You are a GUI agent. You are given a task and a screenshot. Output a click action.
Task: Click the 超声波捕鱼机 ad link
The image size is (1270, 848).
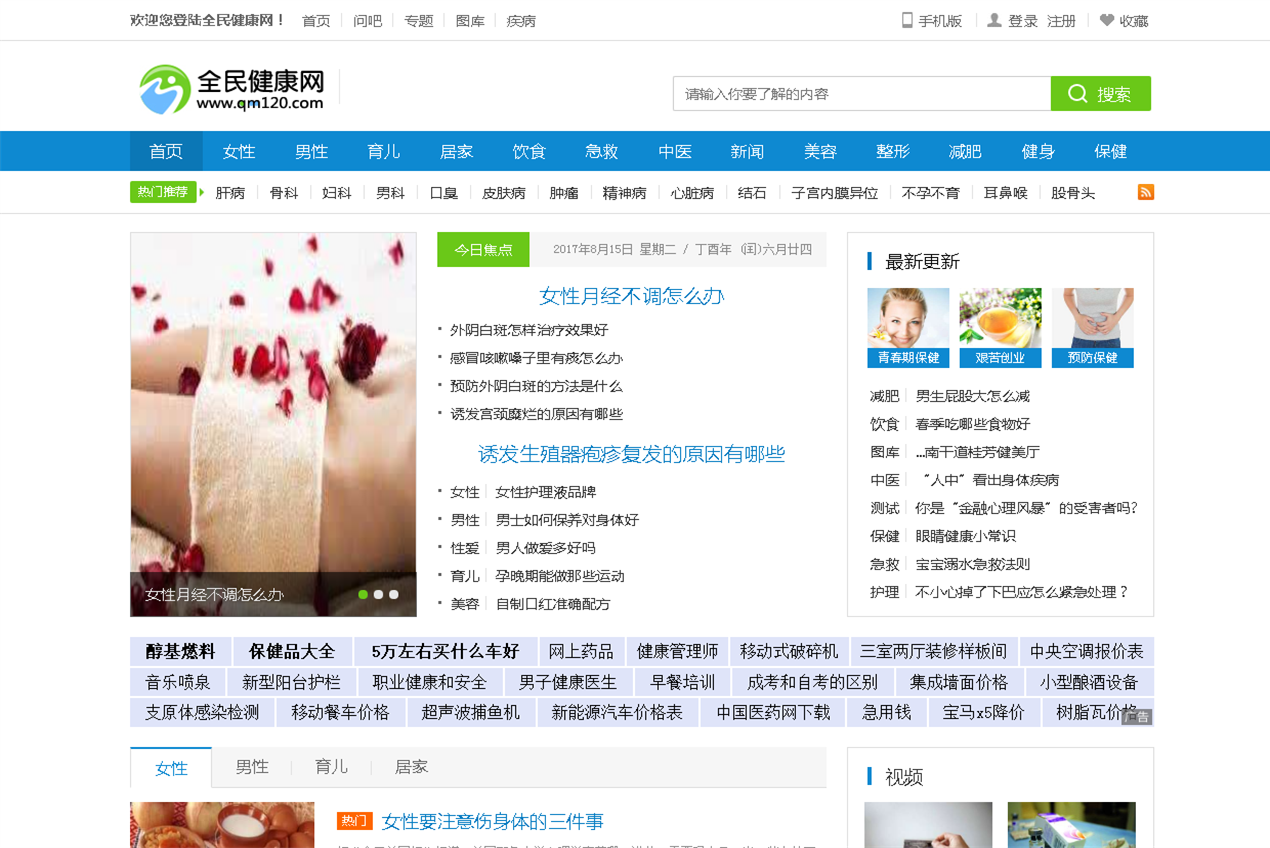pos(471,713)
